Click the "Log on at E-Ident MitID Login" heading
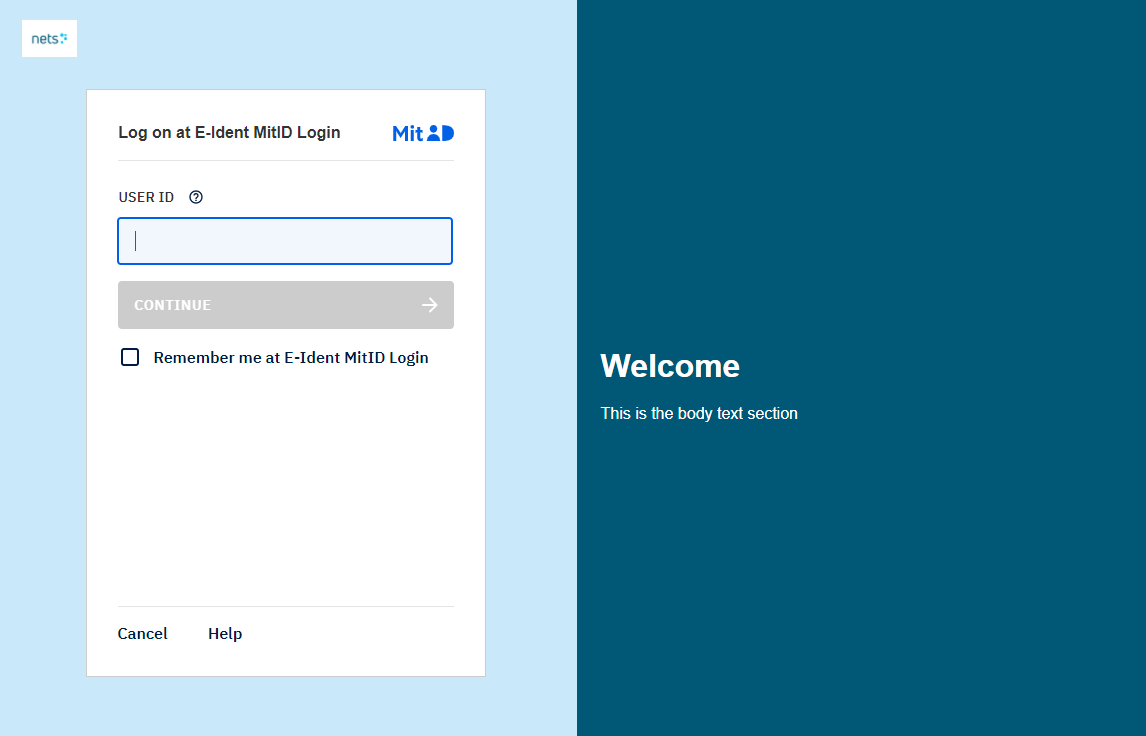1146x736 pixels. pyautogui.click(x=229, y=133)
